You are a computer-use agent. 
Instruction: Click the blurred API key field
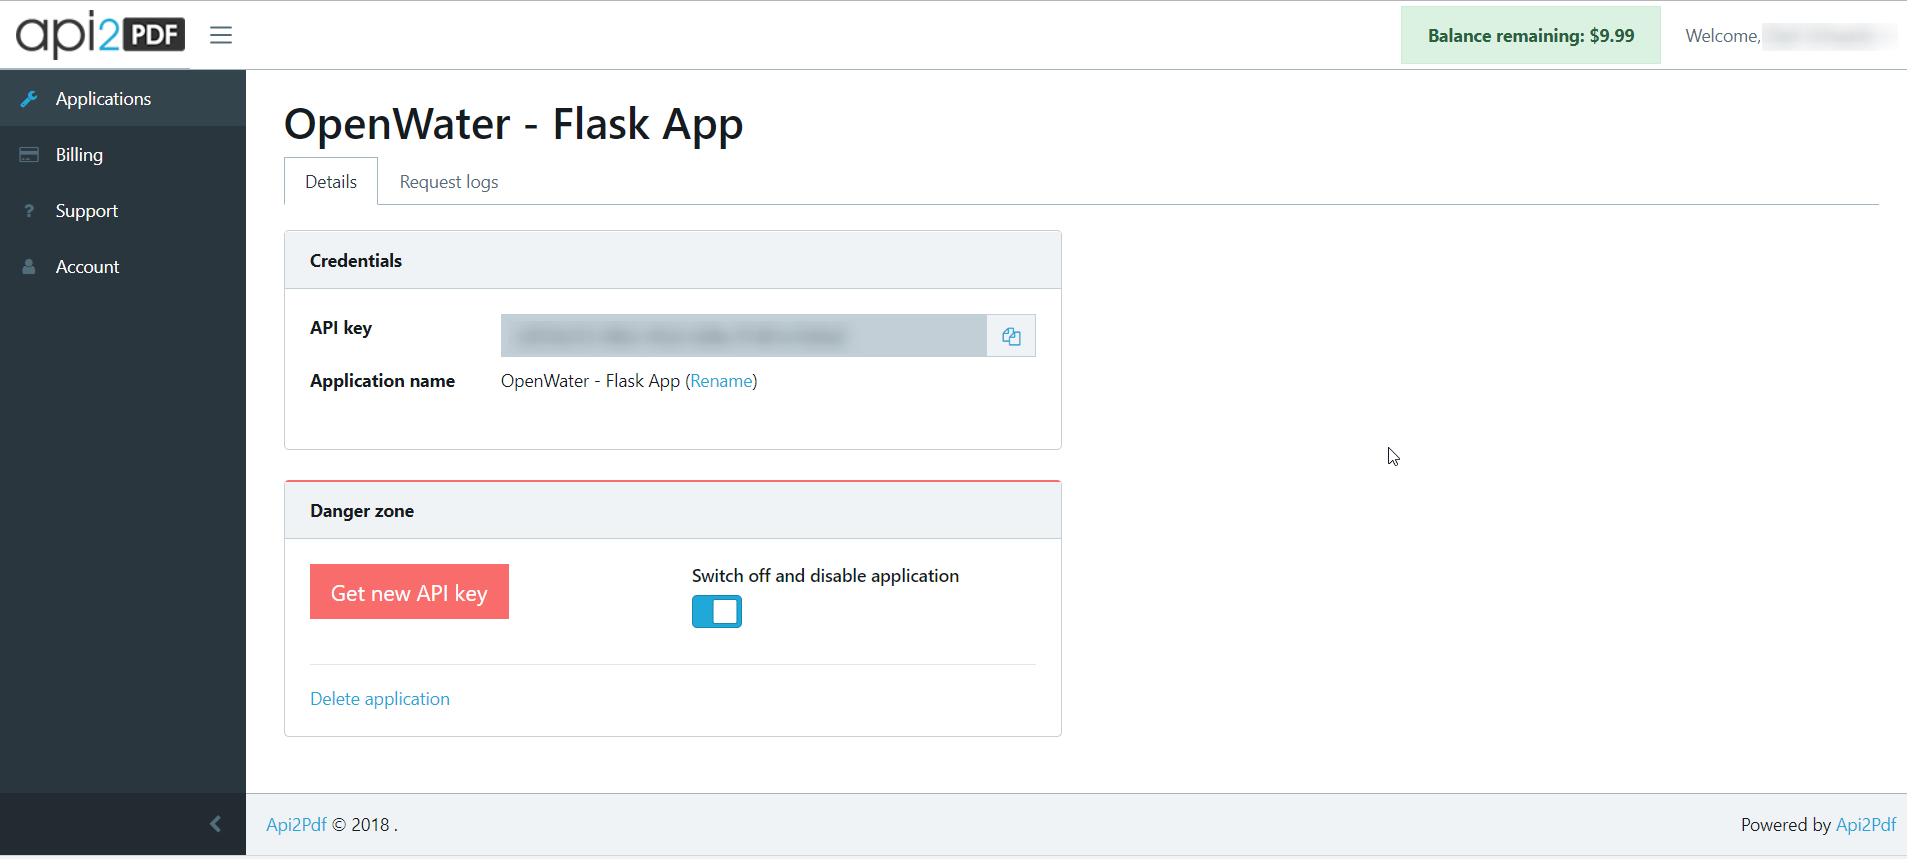tap(743, 336)
